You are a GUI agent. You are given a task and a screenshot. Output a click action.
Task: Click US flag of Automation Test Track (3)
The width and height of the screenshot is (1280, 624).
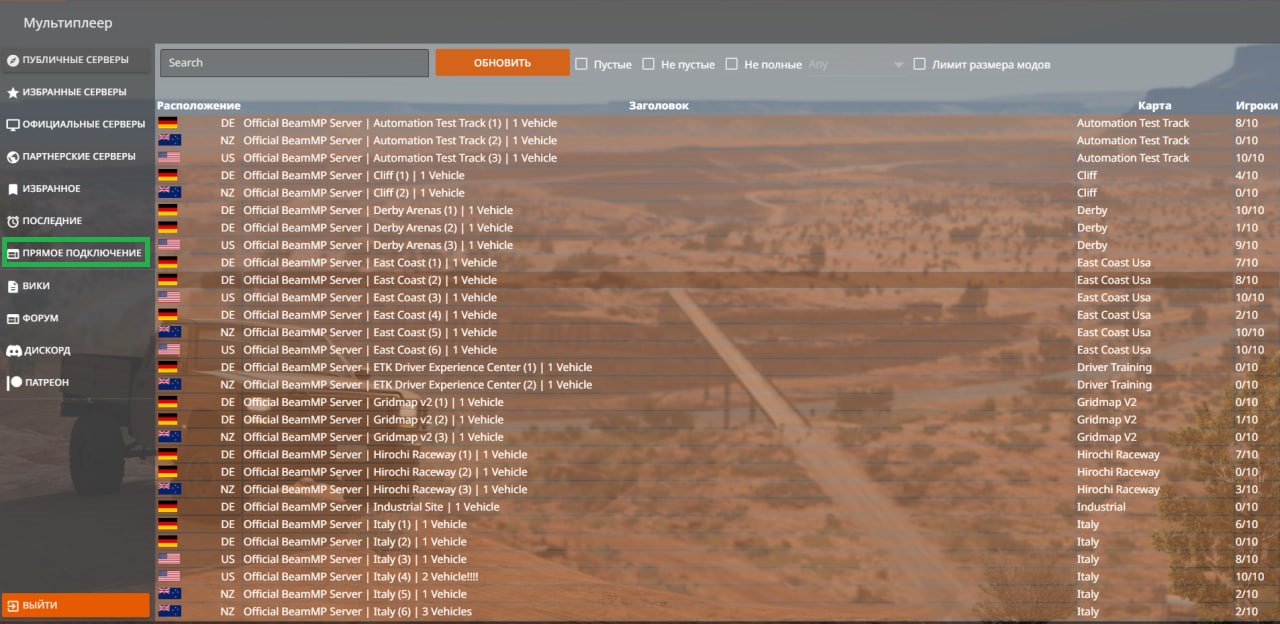pyautogui.click(x=168, y=158)
